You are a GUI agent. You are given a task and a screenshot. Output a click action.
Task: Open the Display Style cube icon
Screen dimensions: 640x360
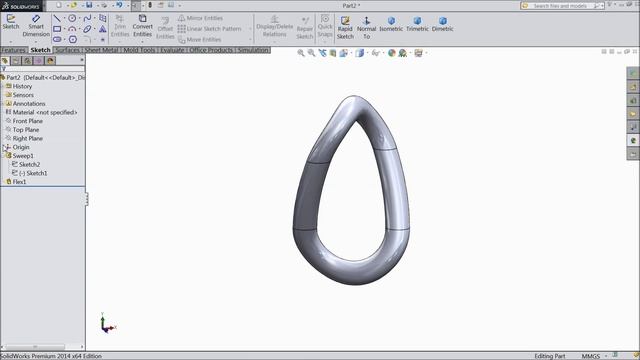tap(359, 53)
